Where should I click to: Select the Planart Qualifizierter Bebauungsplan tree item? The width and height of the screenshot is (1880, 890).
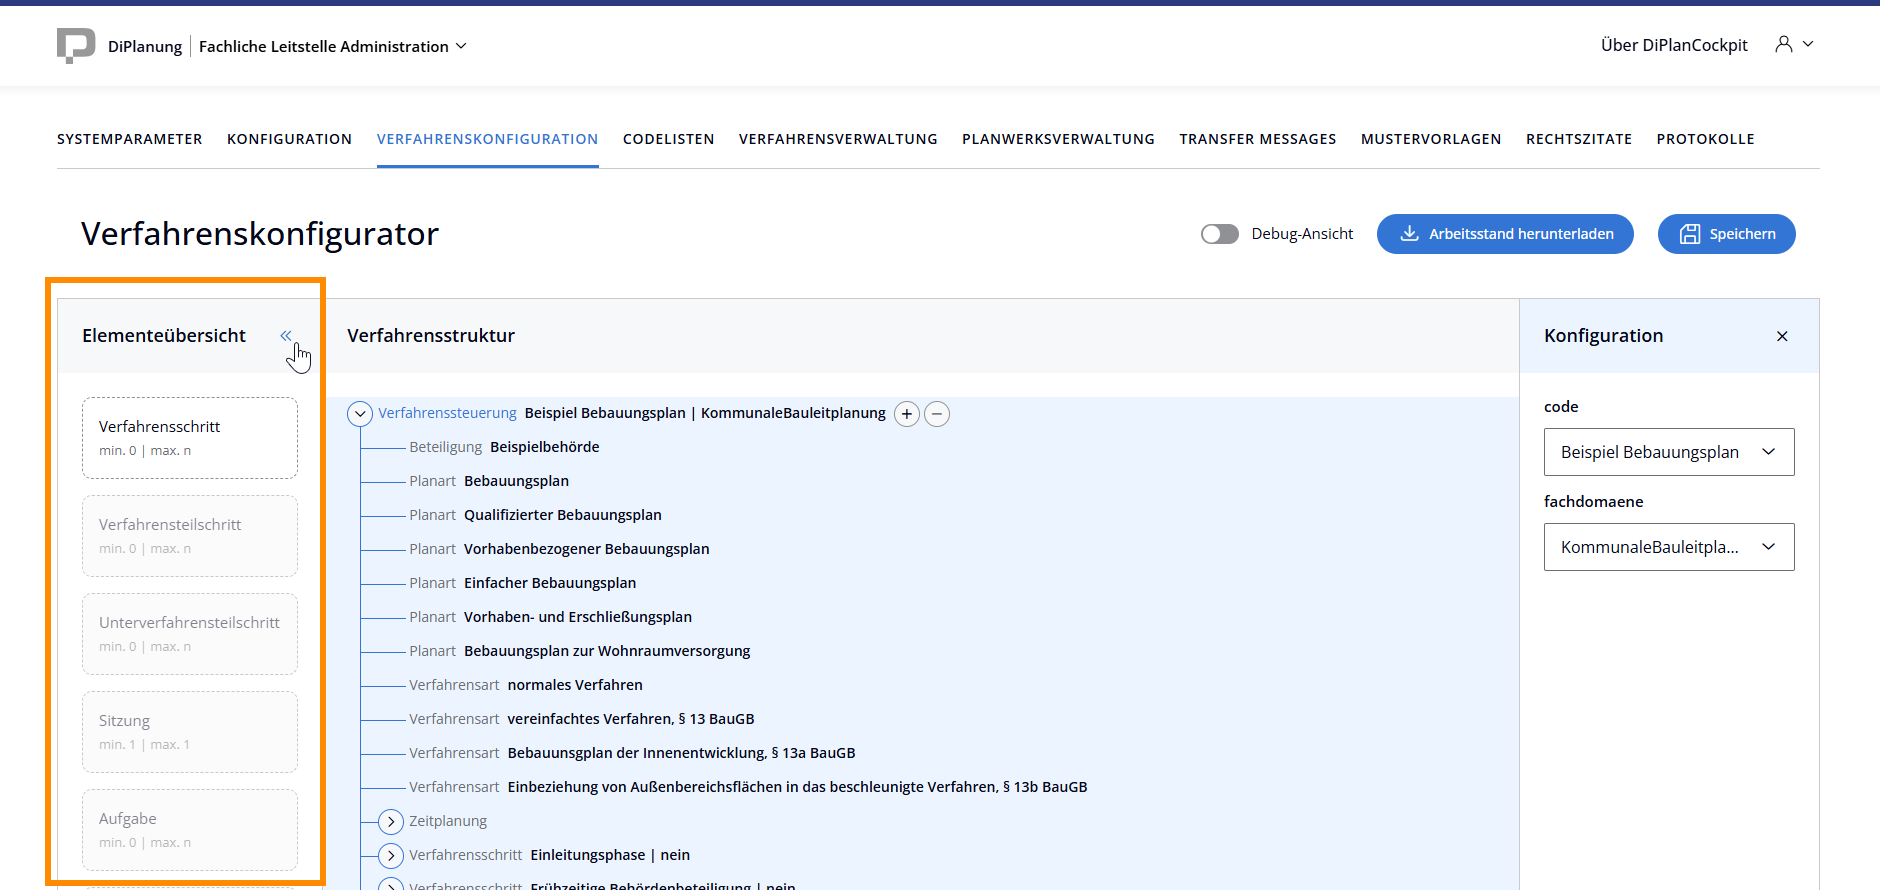(x=562, y=515)
